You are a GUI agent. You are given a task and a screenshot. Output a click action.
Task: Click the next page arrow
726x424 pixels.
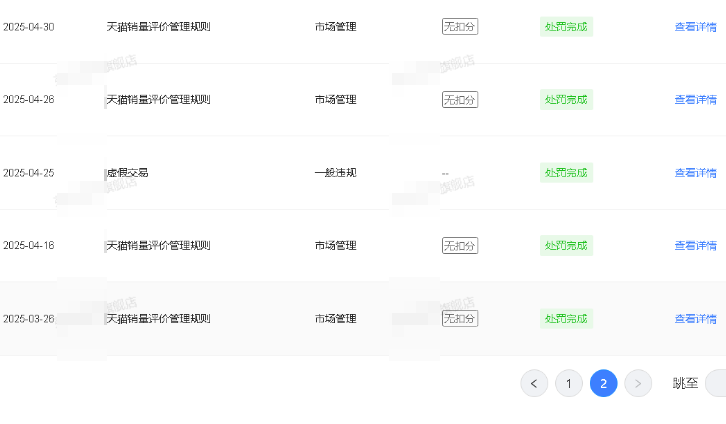[638, 383]
